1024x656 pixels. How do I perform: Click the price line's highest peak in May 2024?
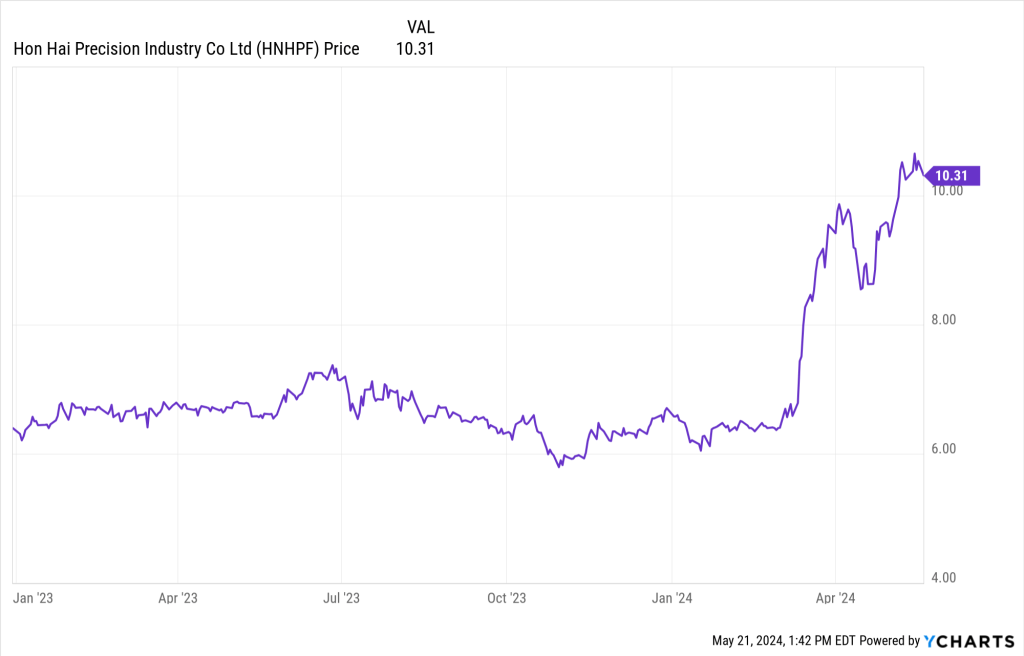pyautogui.click(x=914, y=154)
